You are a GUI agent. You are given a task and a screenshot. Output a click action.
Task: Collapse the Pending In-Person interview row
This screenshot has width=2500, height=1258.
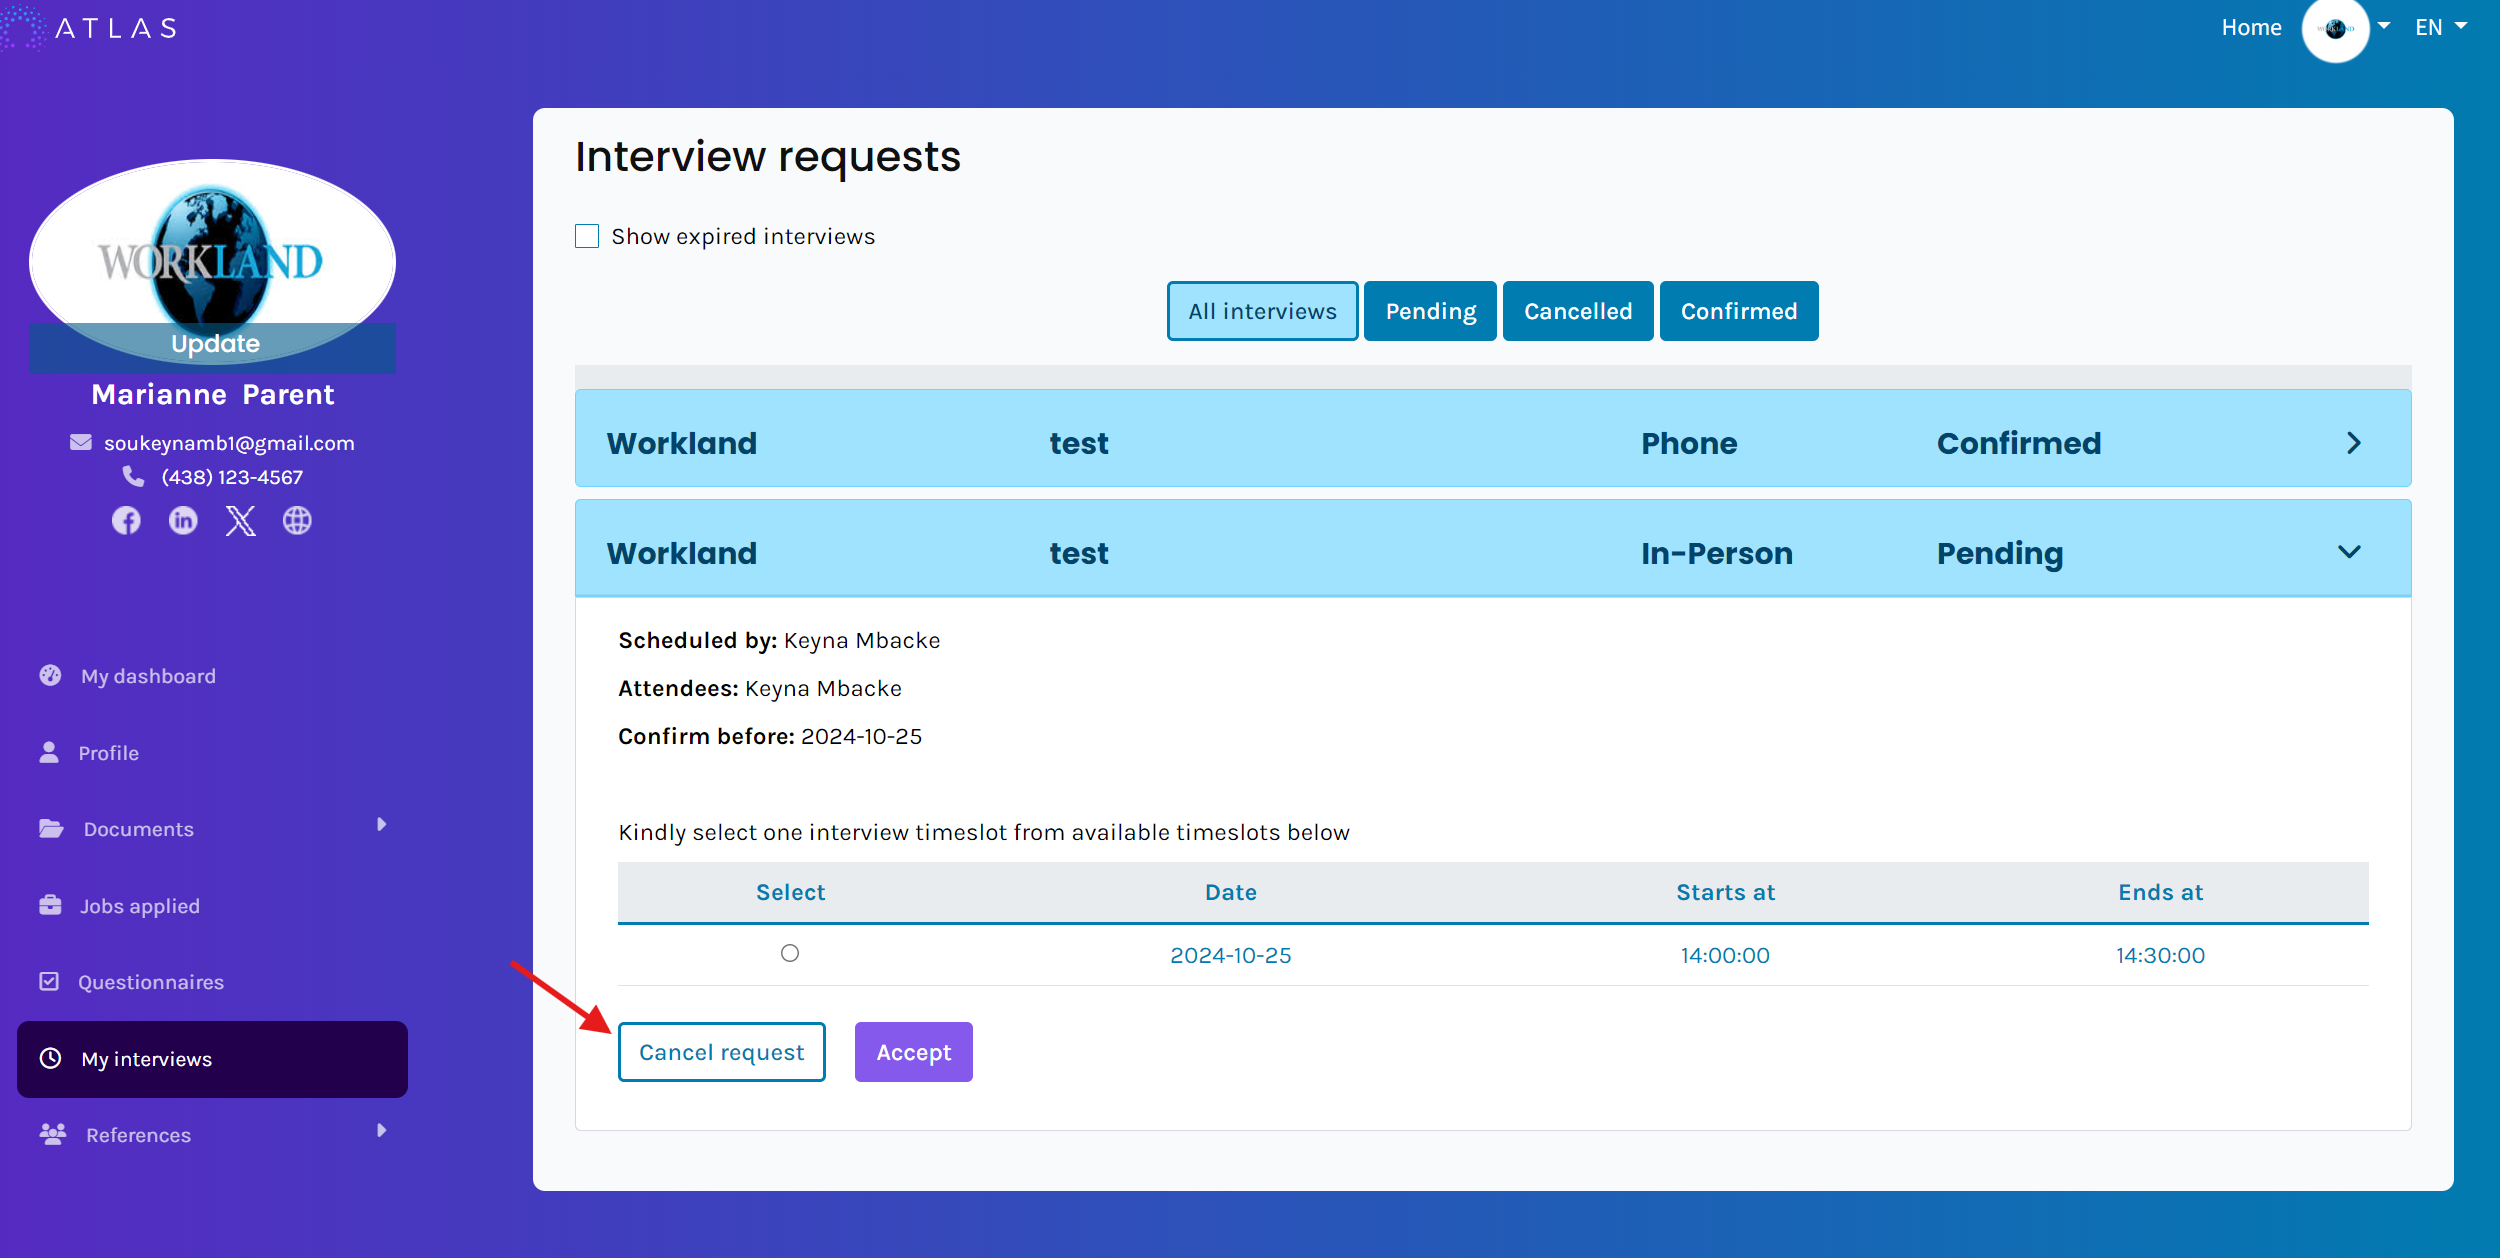pyautogui.click(x=2349, y=552)
